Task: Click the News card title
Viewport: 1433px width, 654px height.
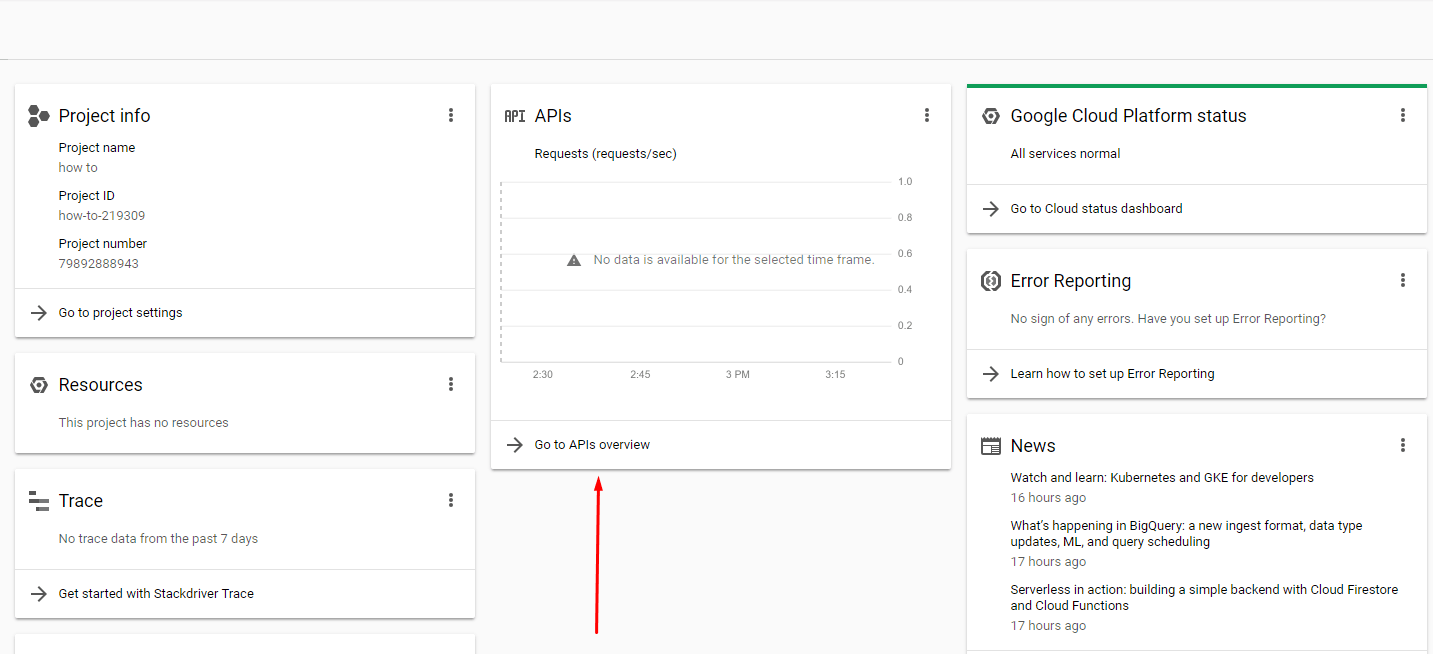Action: (1033, 446)
